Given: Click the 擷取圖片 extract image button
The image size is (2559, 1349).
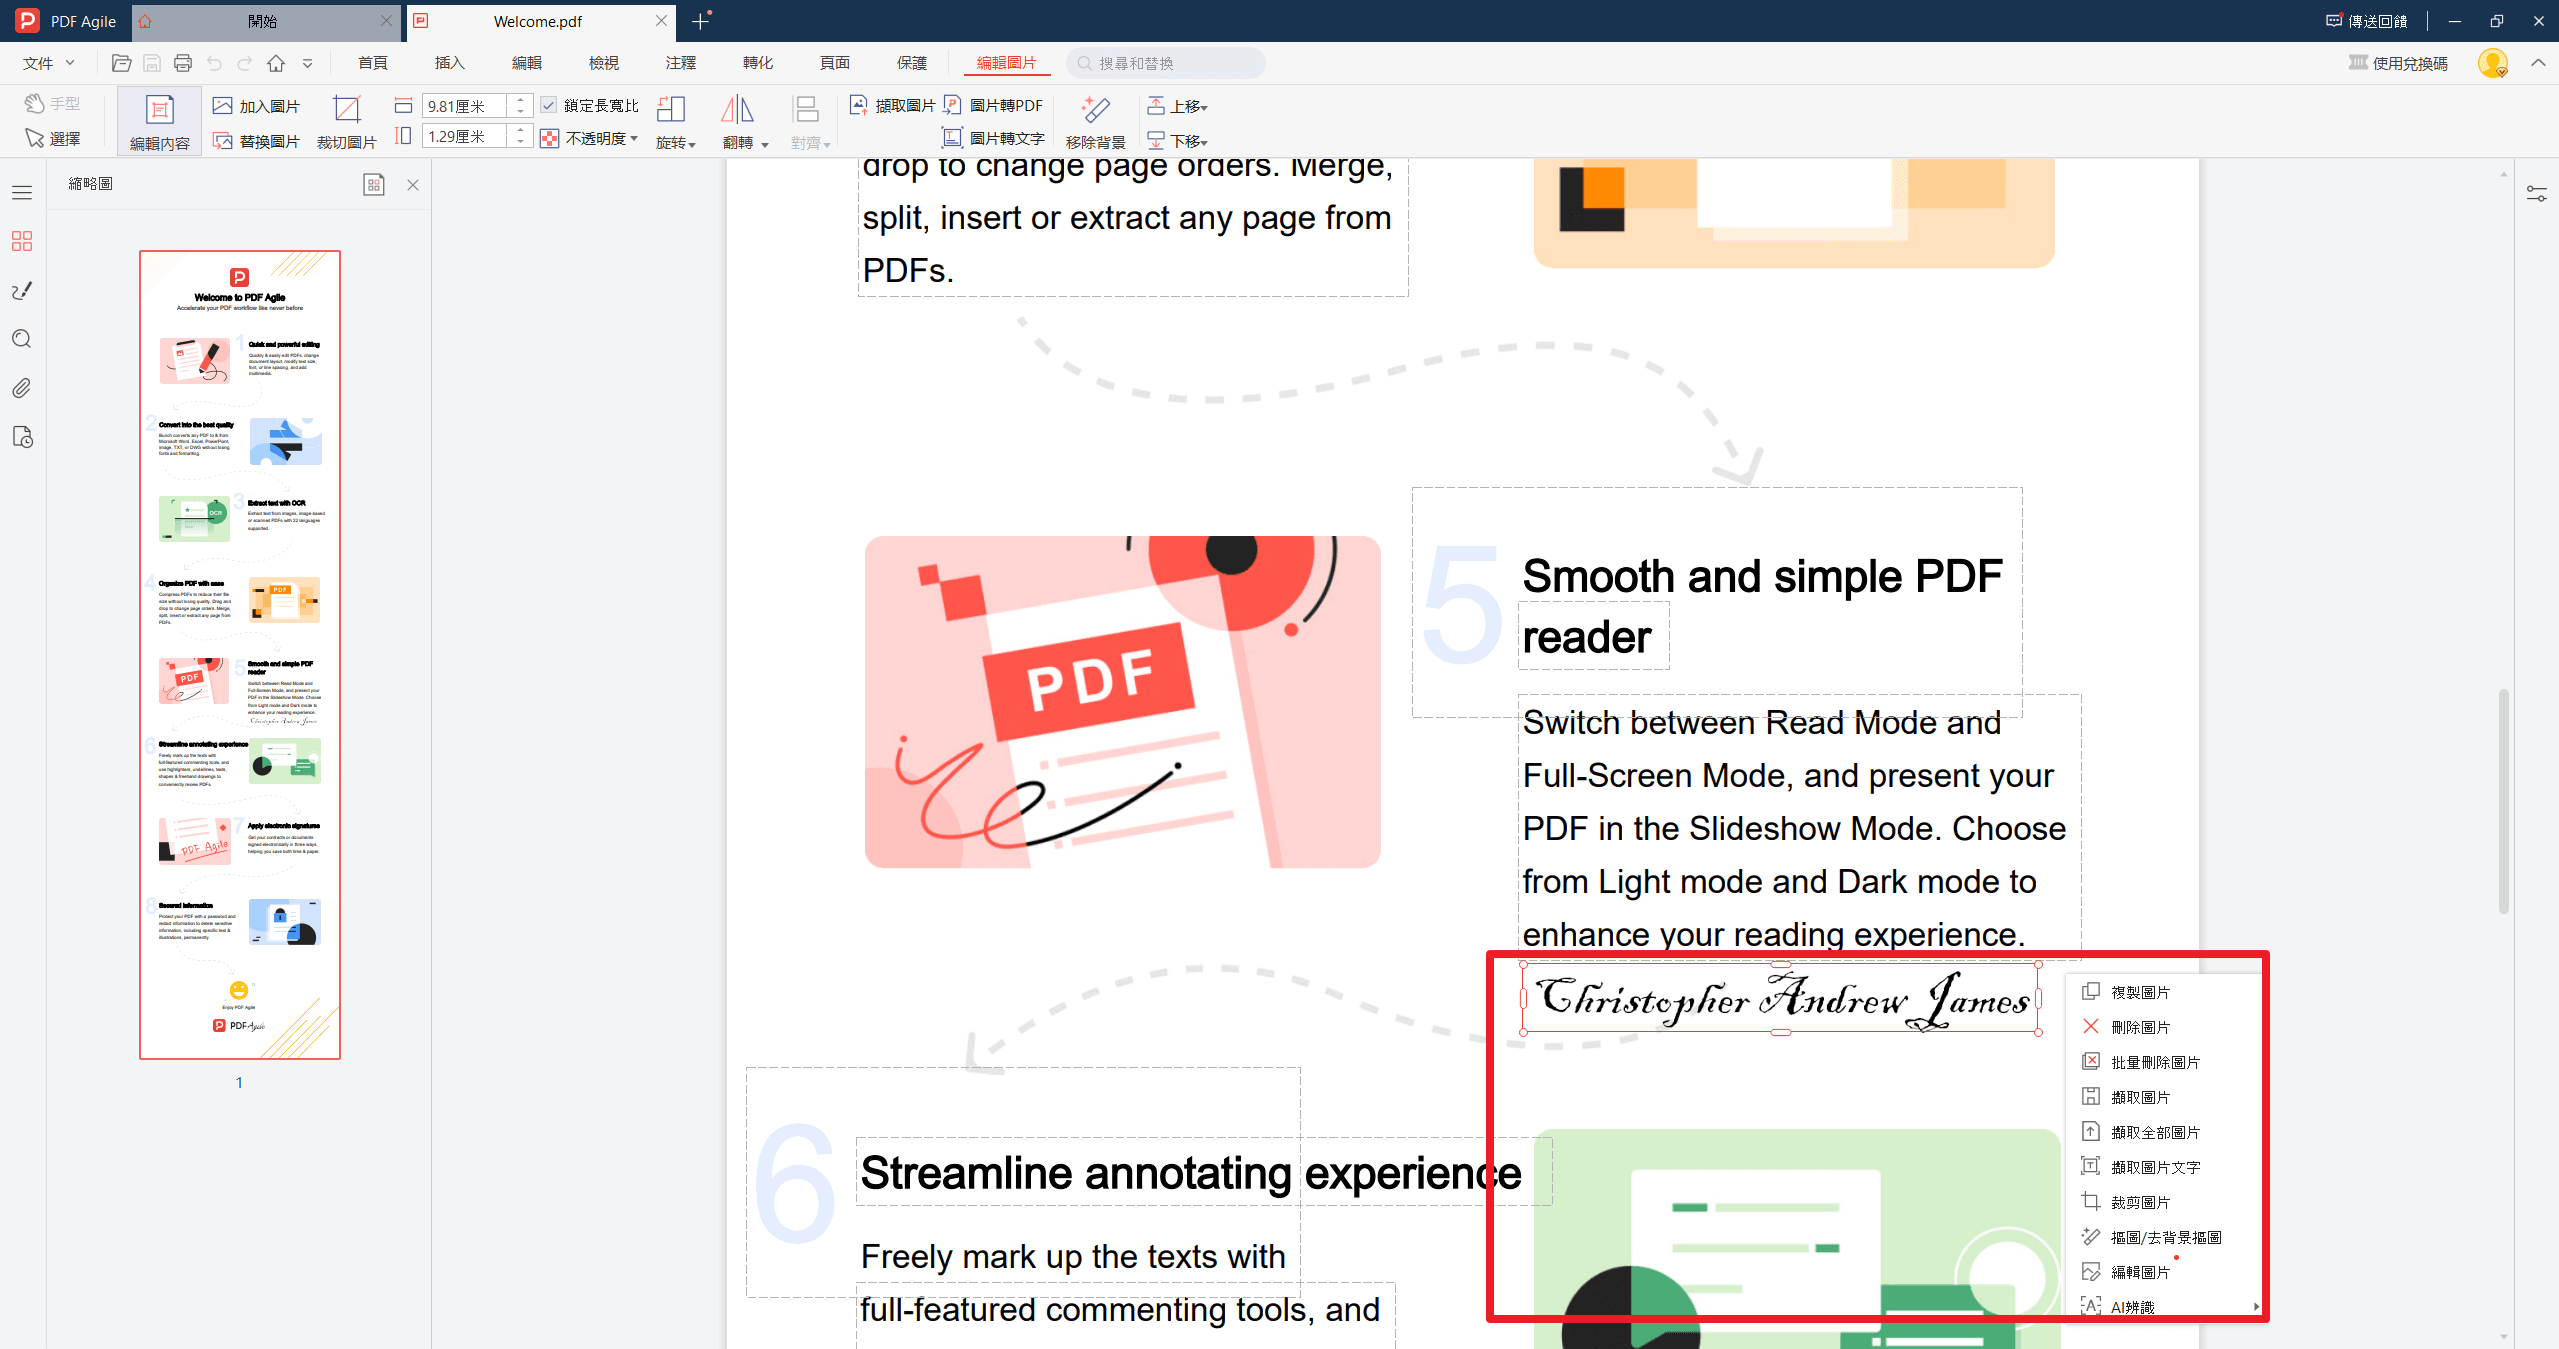Looking at the screenshot, I should [892, 105].
